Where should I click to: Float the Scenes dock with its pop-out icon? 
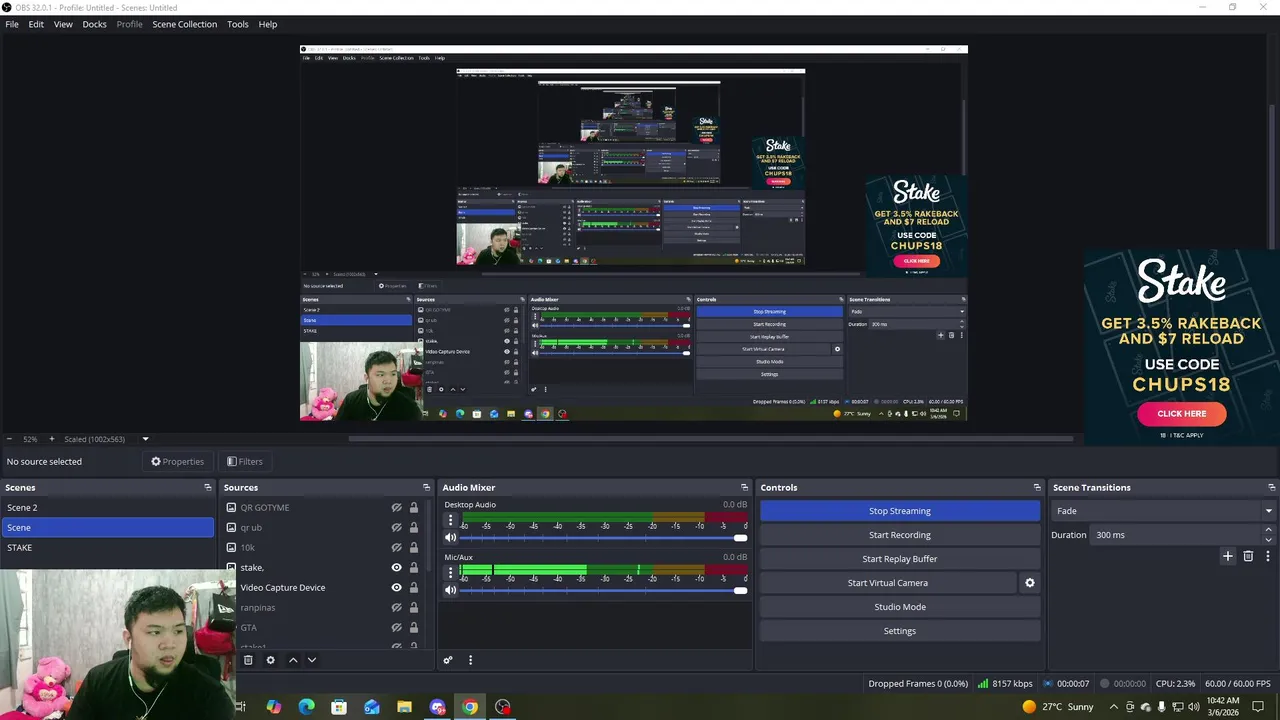click(x=208, y=488)
